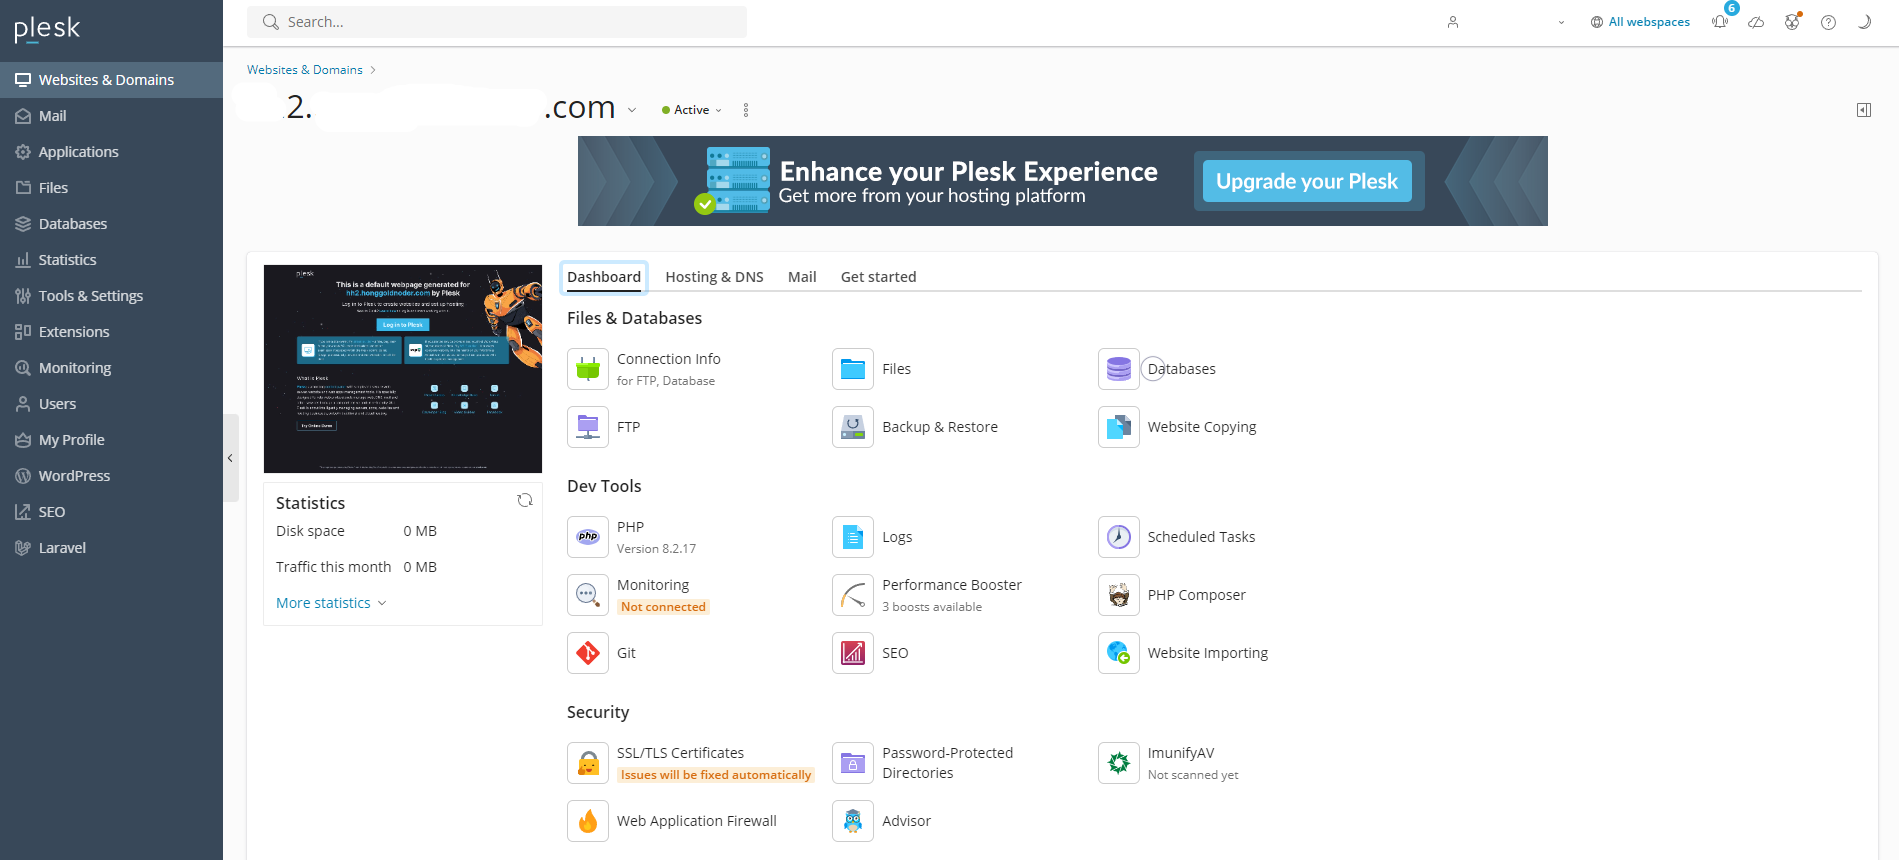Open PHP Composer icon
This screenshot has width=1899, height=860.
1119,595
